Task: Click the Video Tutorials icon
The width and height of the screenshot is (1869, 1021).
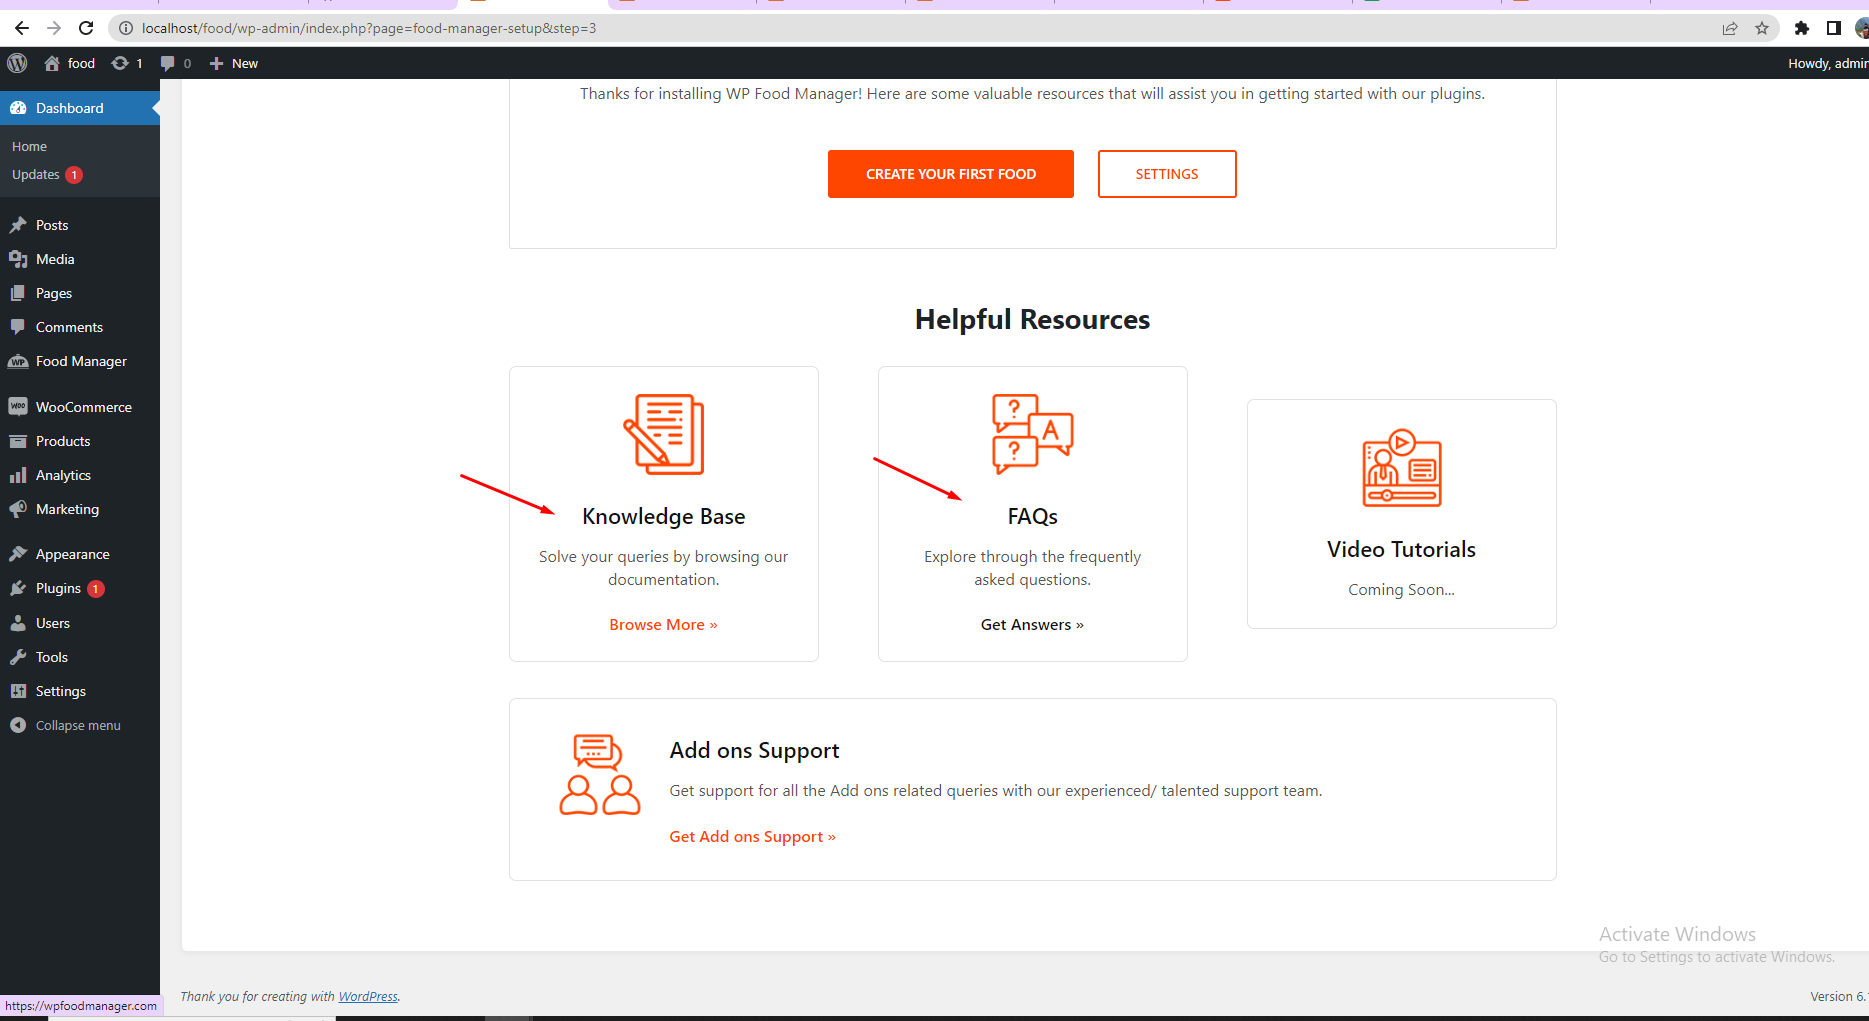Action: coord(1402,468)
